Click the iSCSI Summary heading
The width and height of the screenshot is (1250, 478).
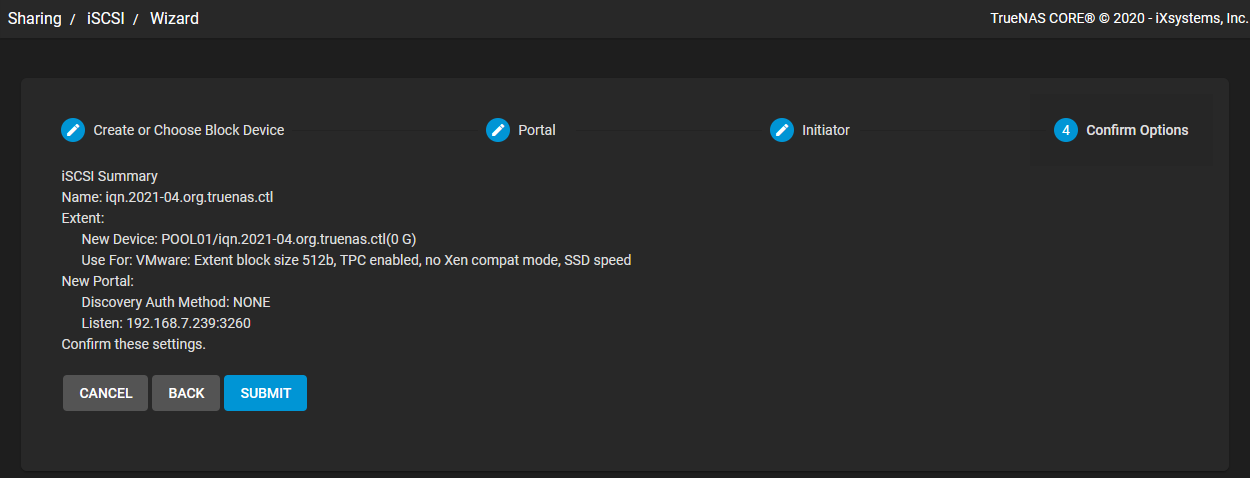(x=110, y=176)
